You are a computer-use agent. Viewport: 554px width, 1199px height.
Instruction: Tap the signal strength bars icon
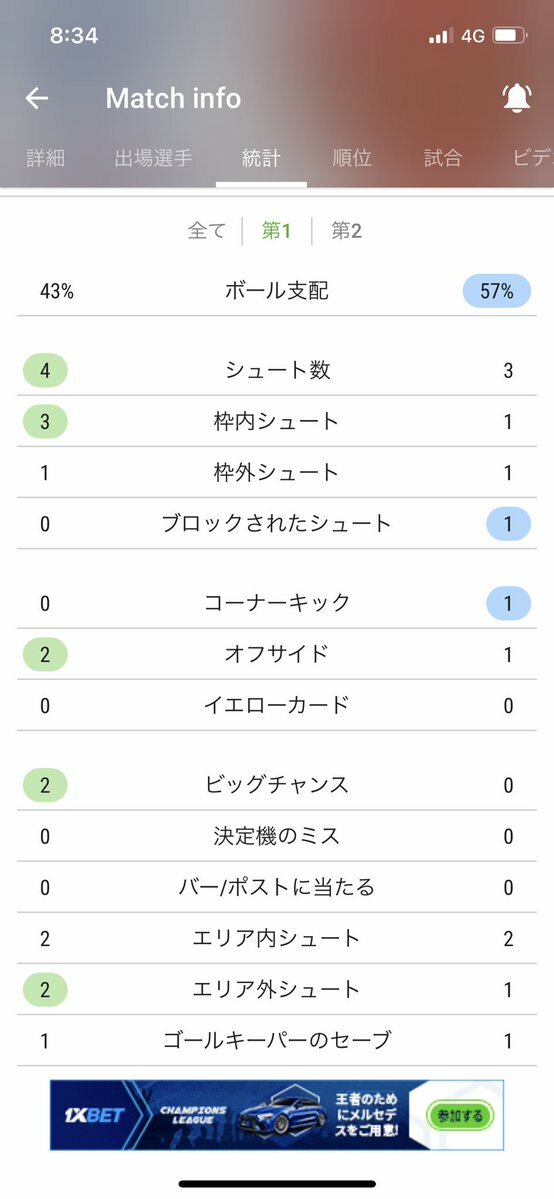441,36
